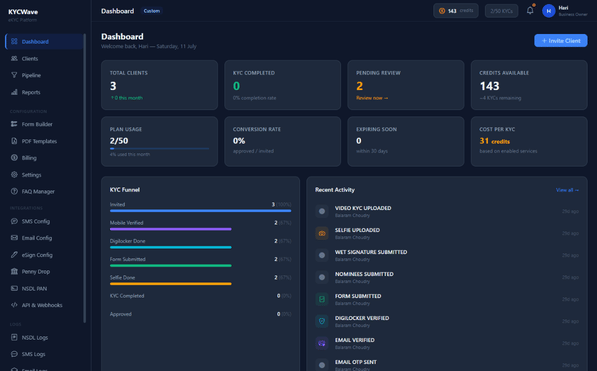Click the Invited funnel bar
The height and width of the screenshot is (371, 597).
200,211
